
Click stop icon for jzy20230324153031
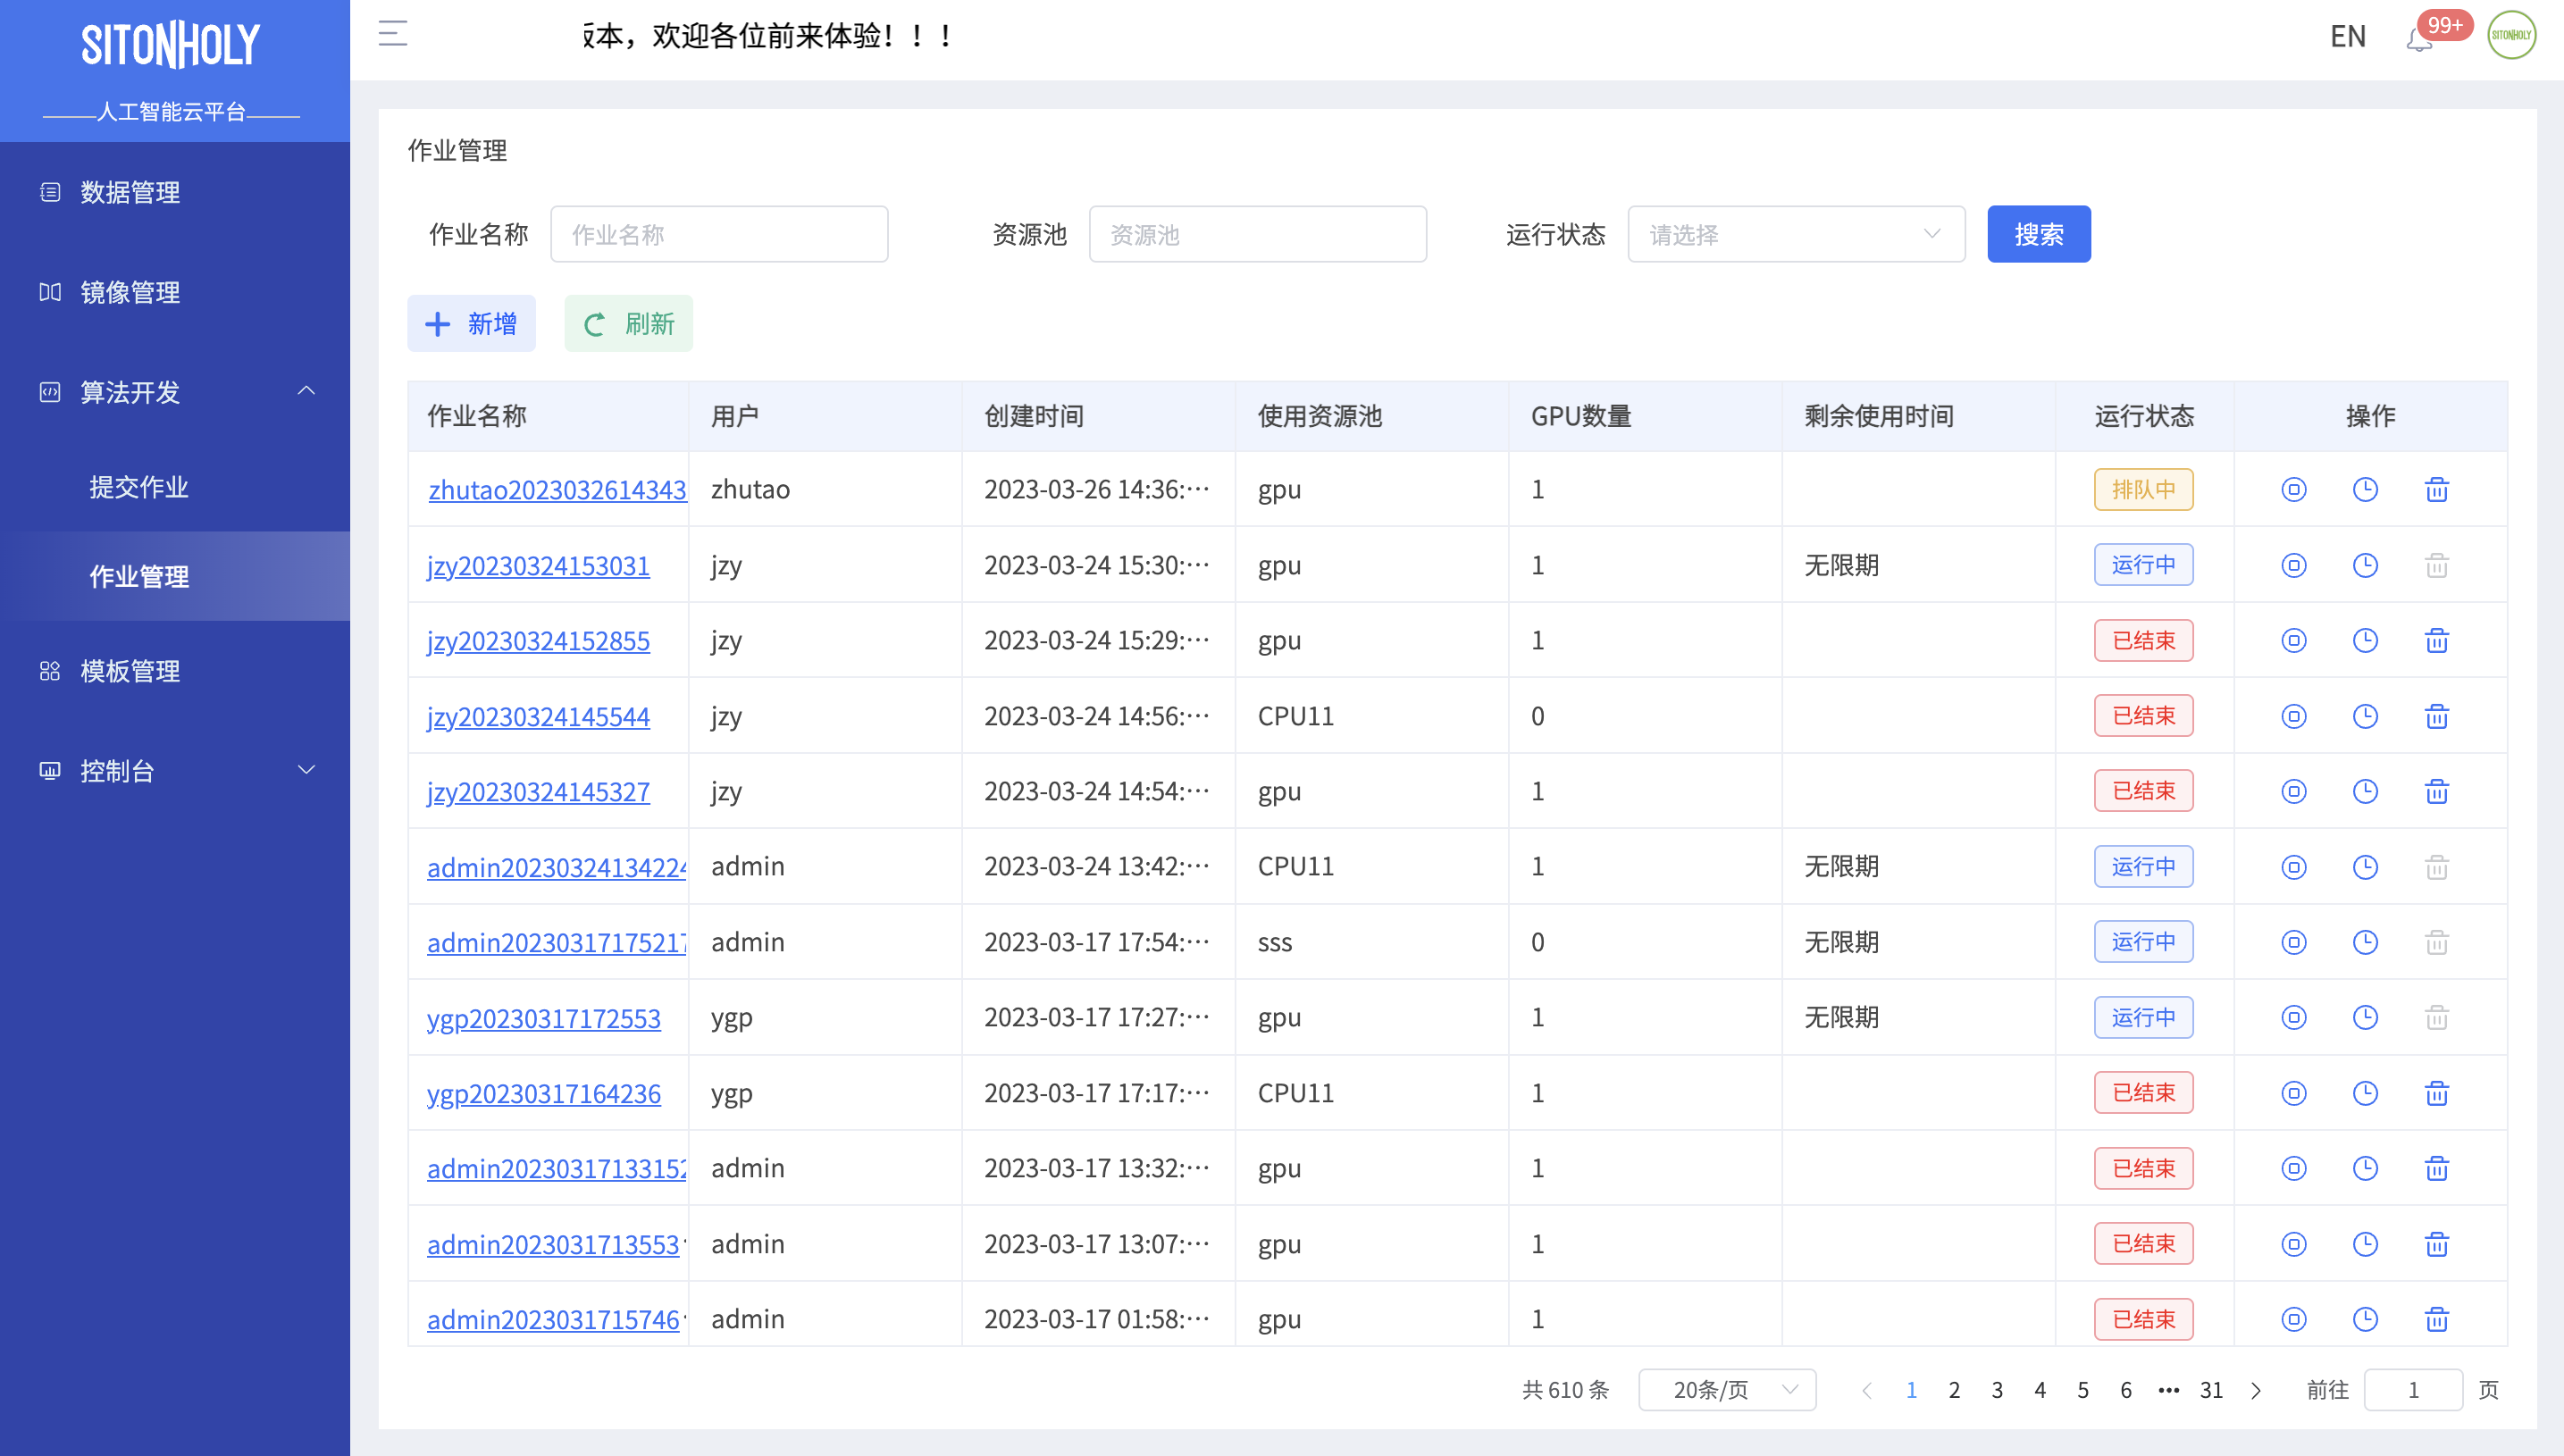2293,565
